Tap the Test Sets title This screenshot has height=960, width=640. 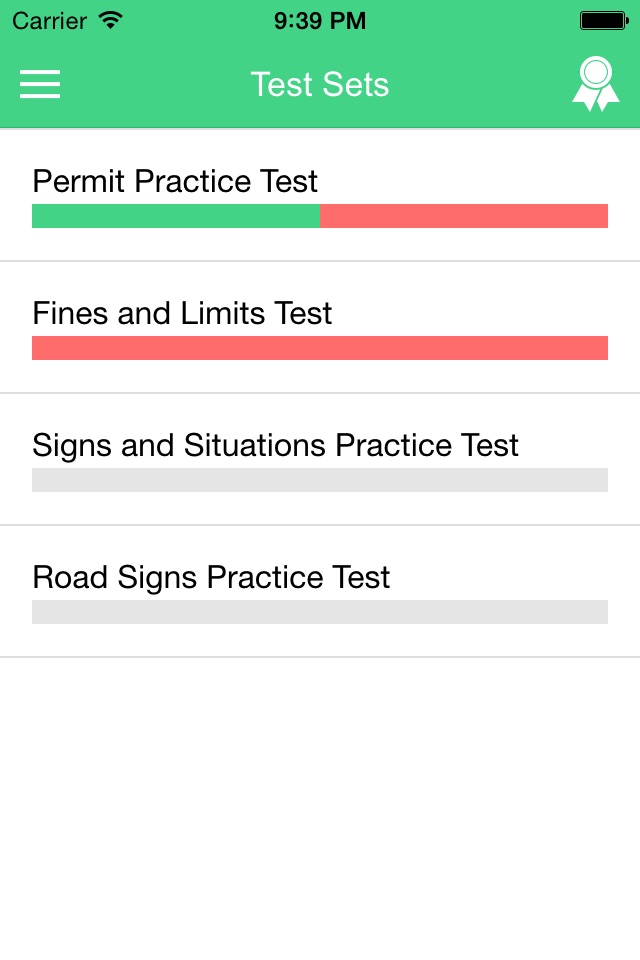pyautogui.click(x=320, y=85)
